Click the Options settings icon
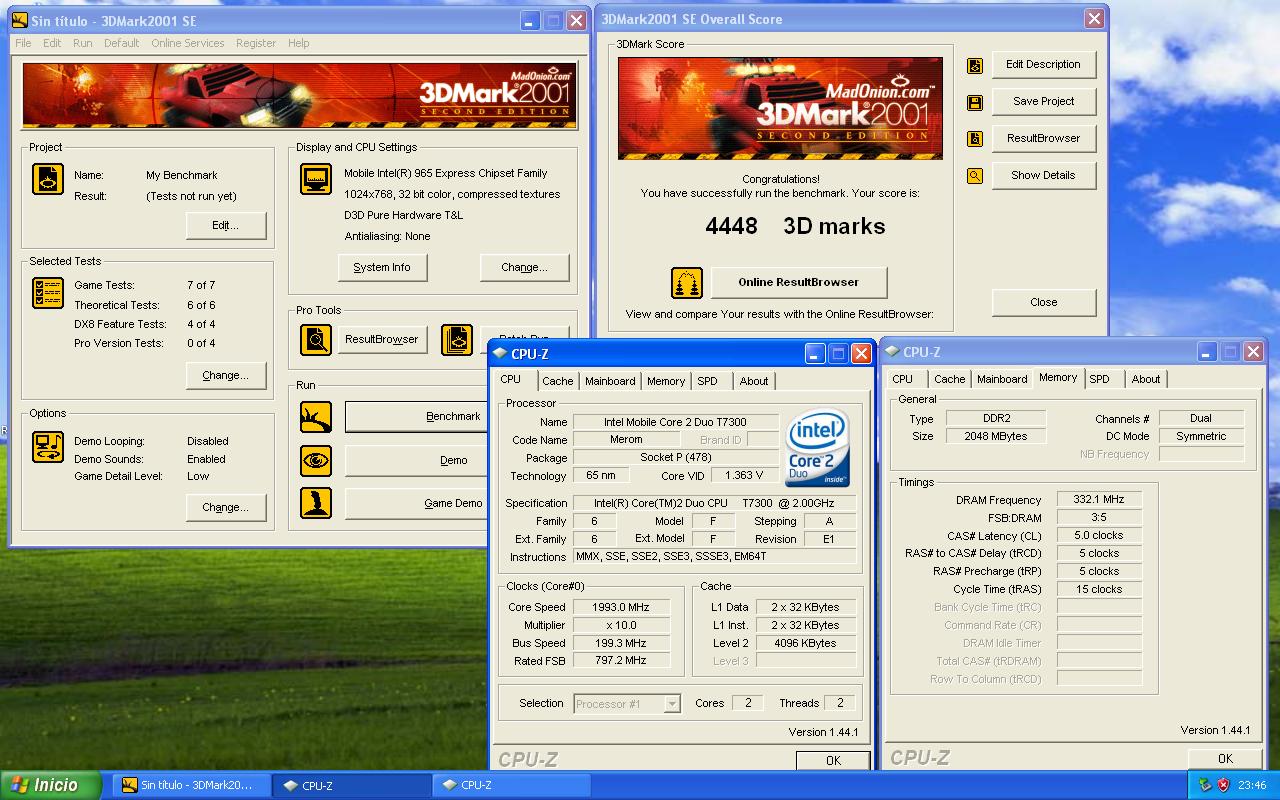The image size is (1280, 800). tap(48, 447)
